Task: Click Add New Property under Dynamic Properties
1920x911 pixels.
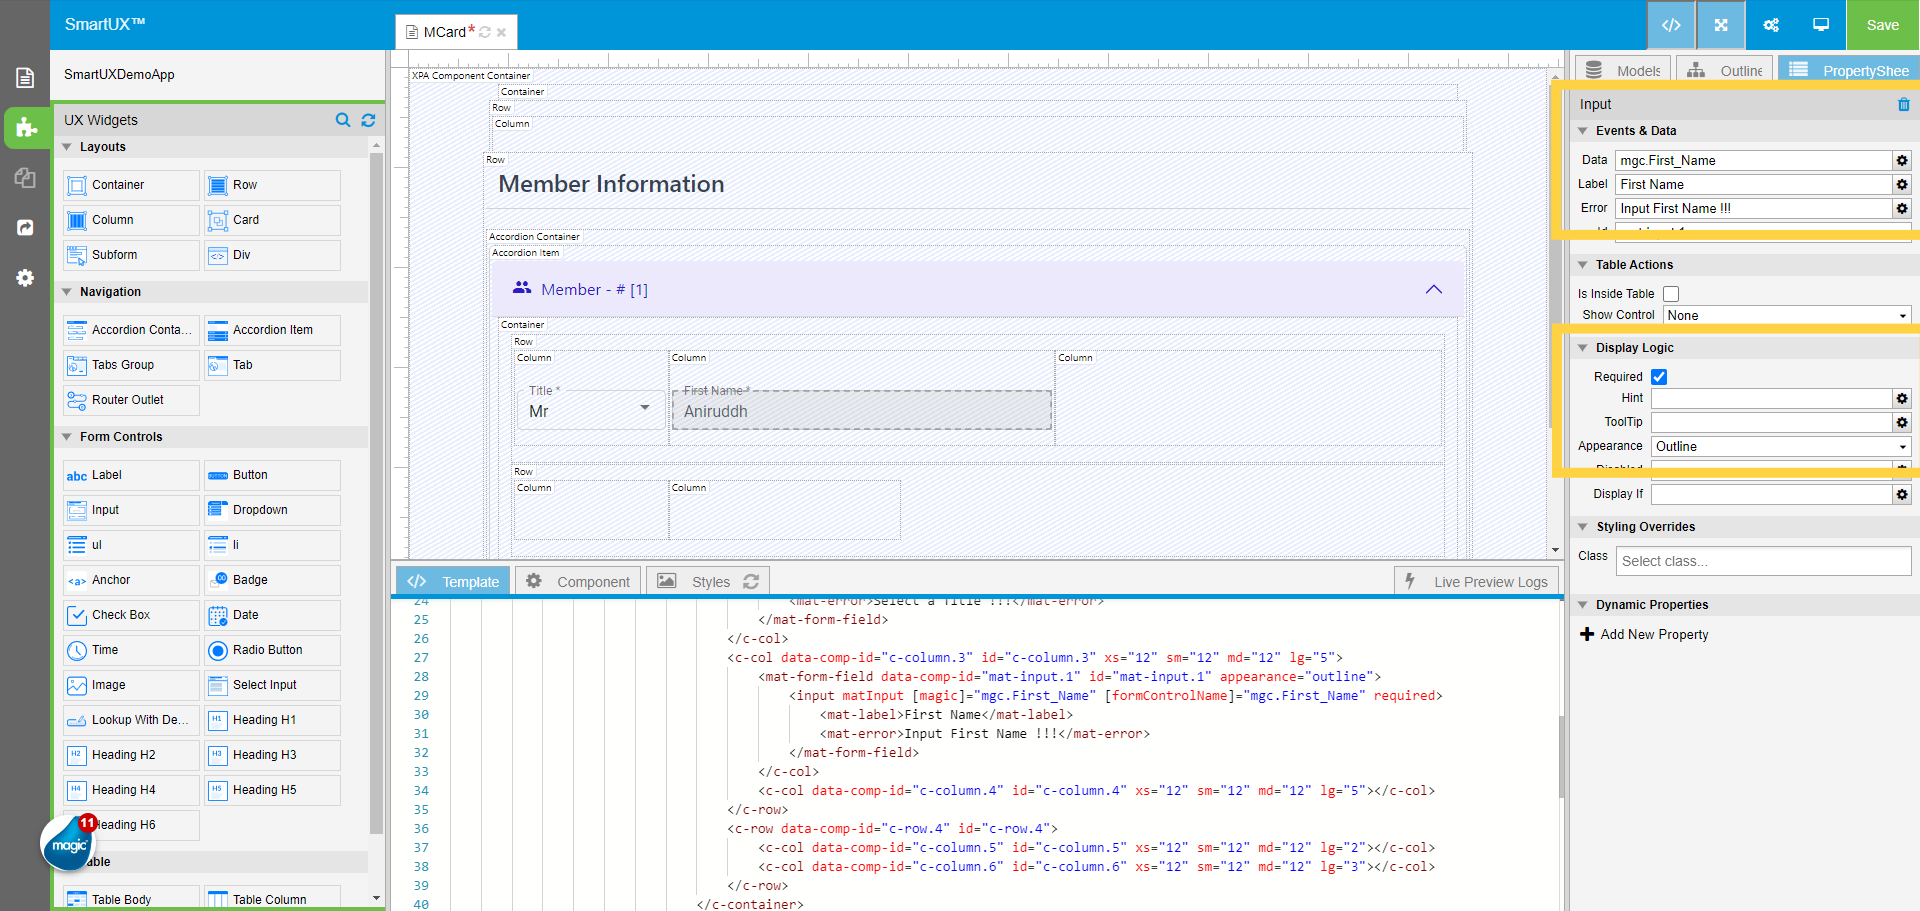Action: point(1644,634)
